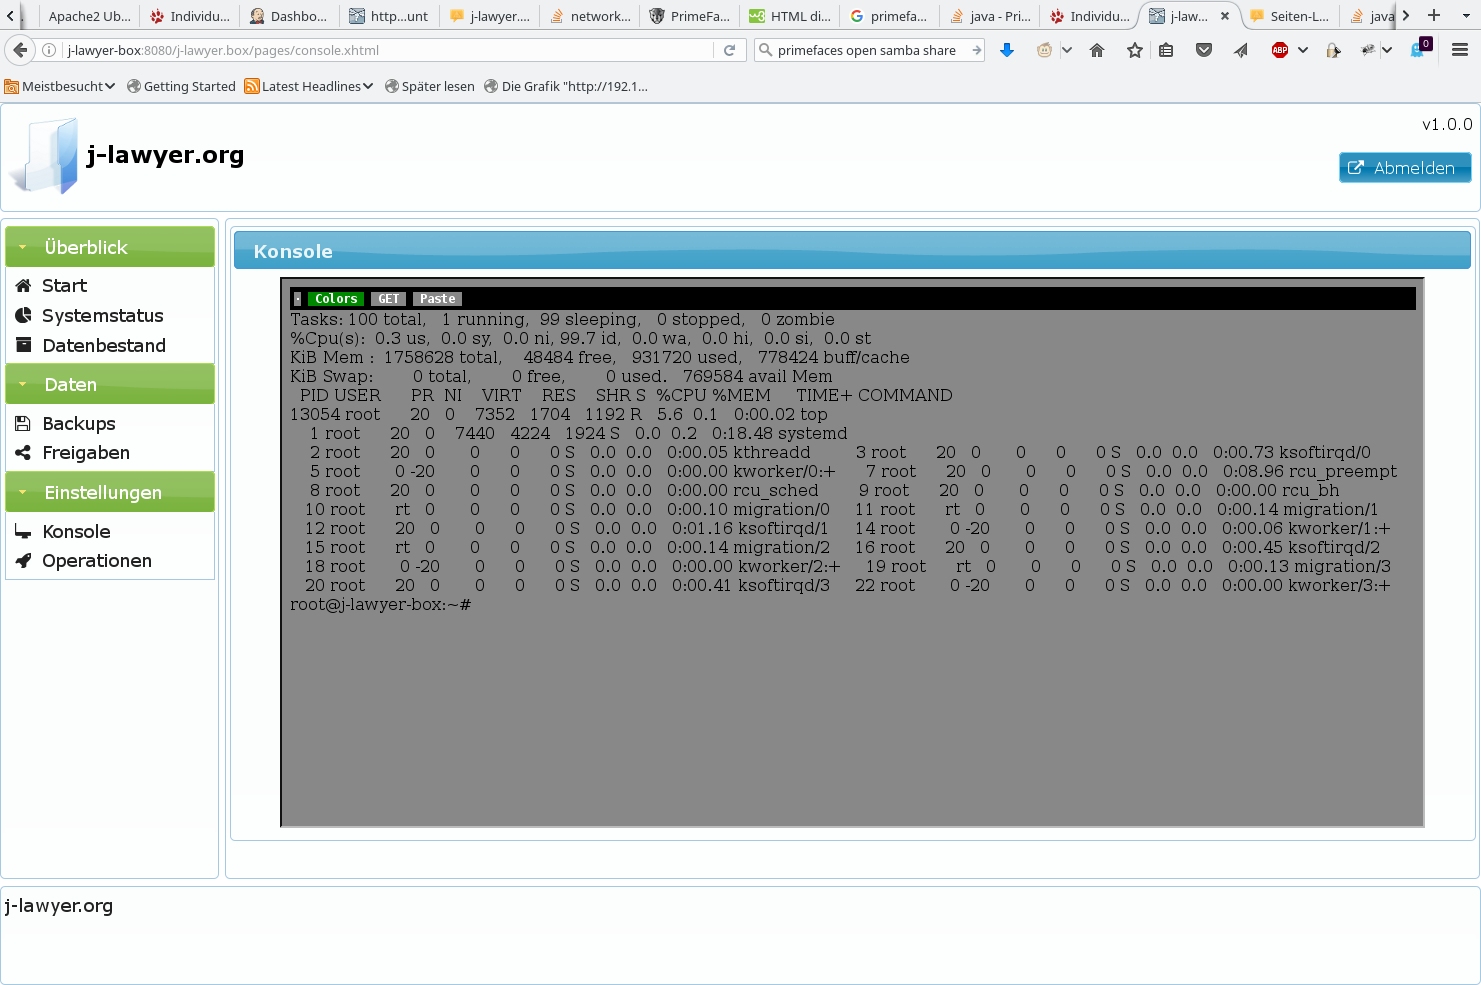The width and height of the screenshot is (1481, 985).
Task: Click the Operationen rocket icon
Action: tap(23, 561)
